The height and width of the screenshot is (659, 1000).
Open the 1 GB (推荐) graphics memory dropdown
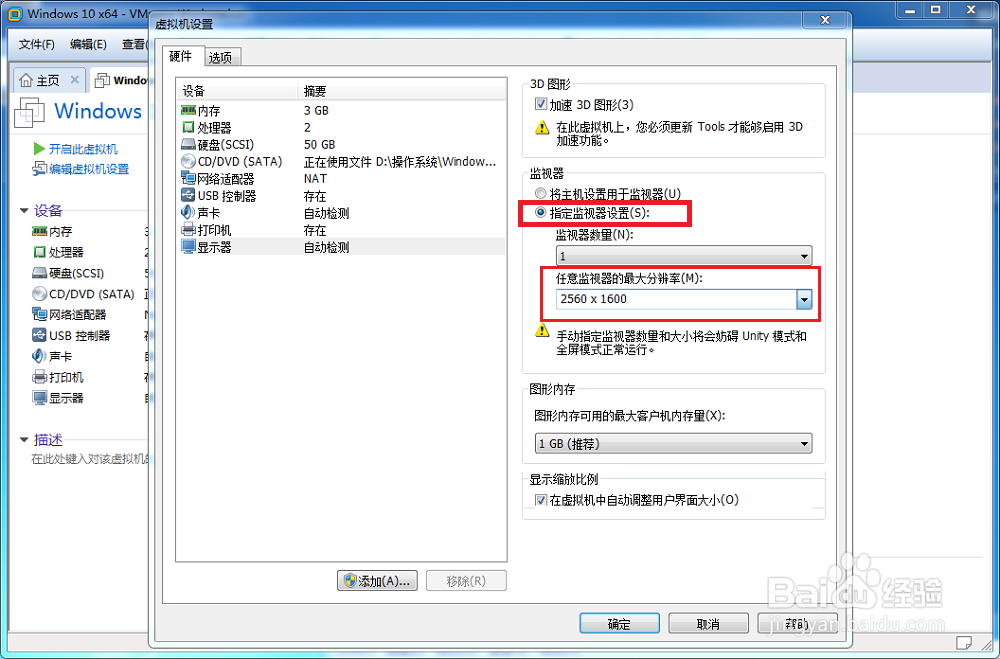click(673, 443)
